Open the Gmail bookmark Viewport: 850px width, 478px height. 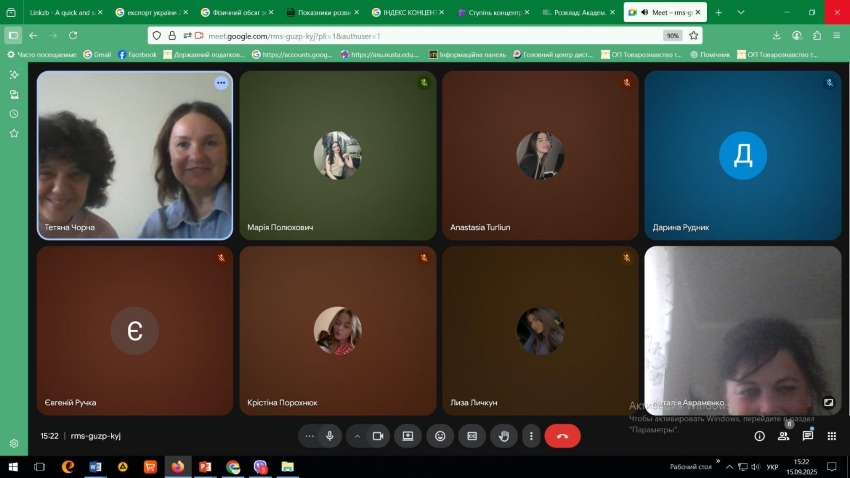[97, 54]
